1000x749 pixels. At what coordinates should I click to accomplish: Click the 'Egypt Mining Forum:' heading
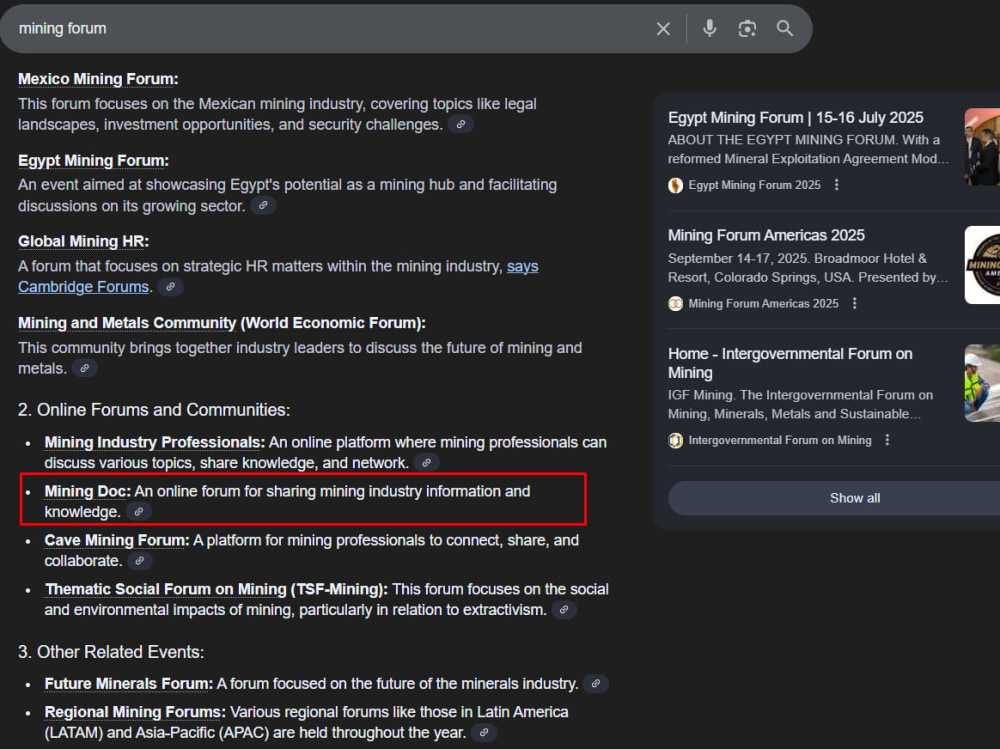[x=93, y=161]
